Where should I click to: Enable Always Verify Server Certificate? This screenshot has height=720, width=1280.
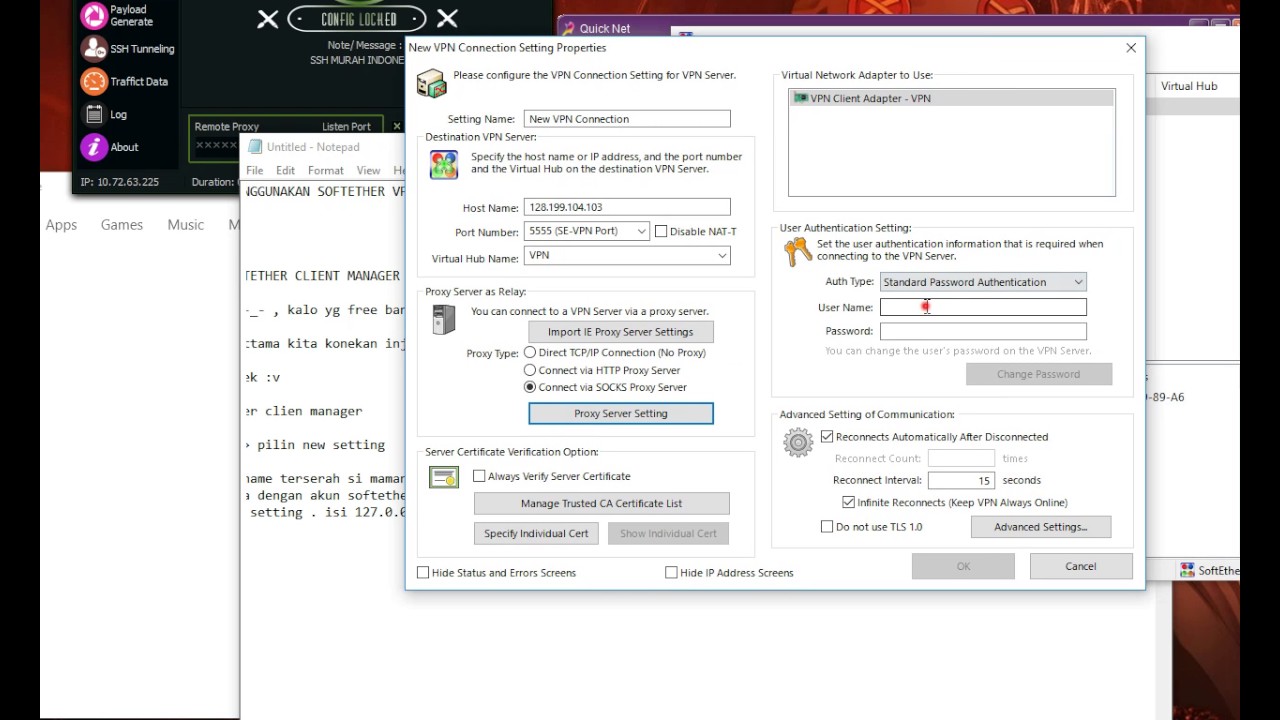pos(479,476)
